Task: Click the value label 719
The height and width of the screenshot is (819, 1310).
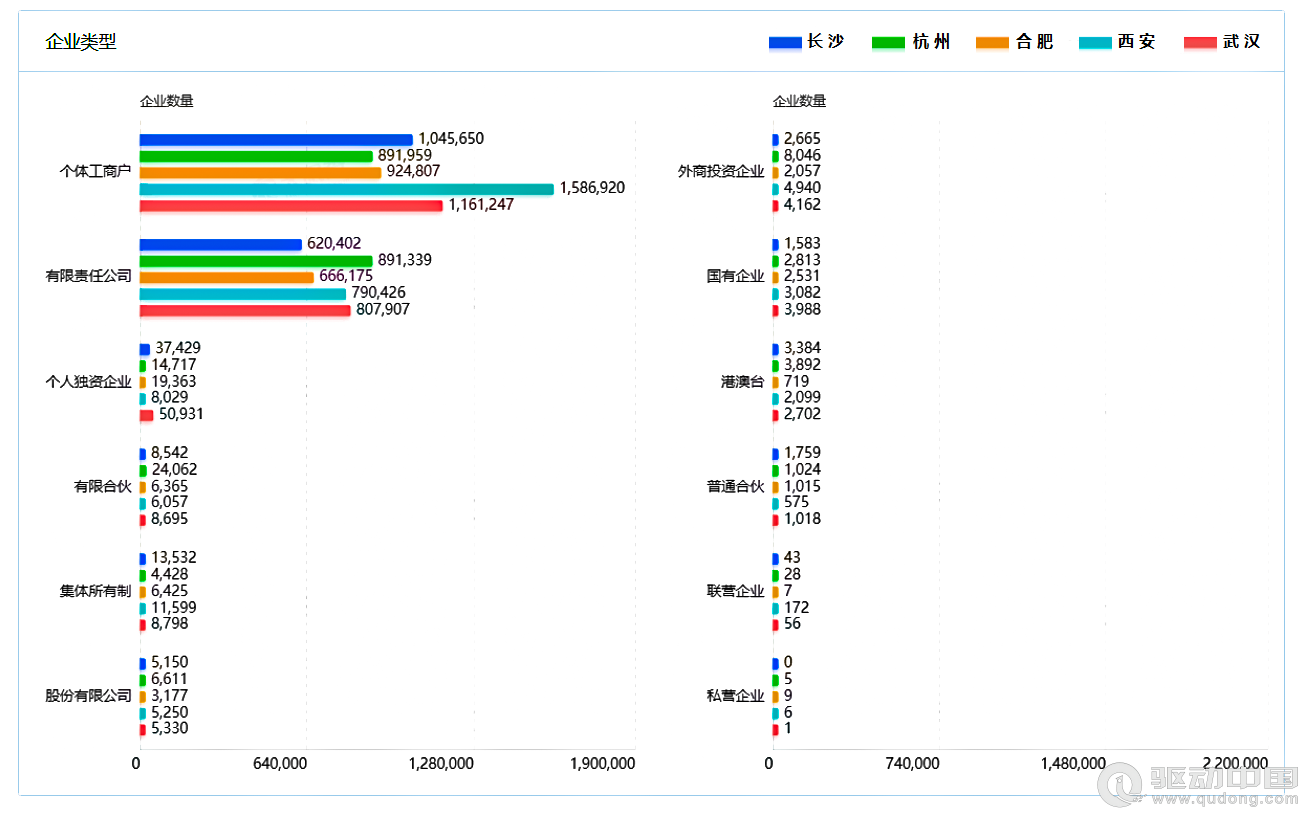Action: point(796,382)
